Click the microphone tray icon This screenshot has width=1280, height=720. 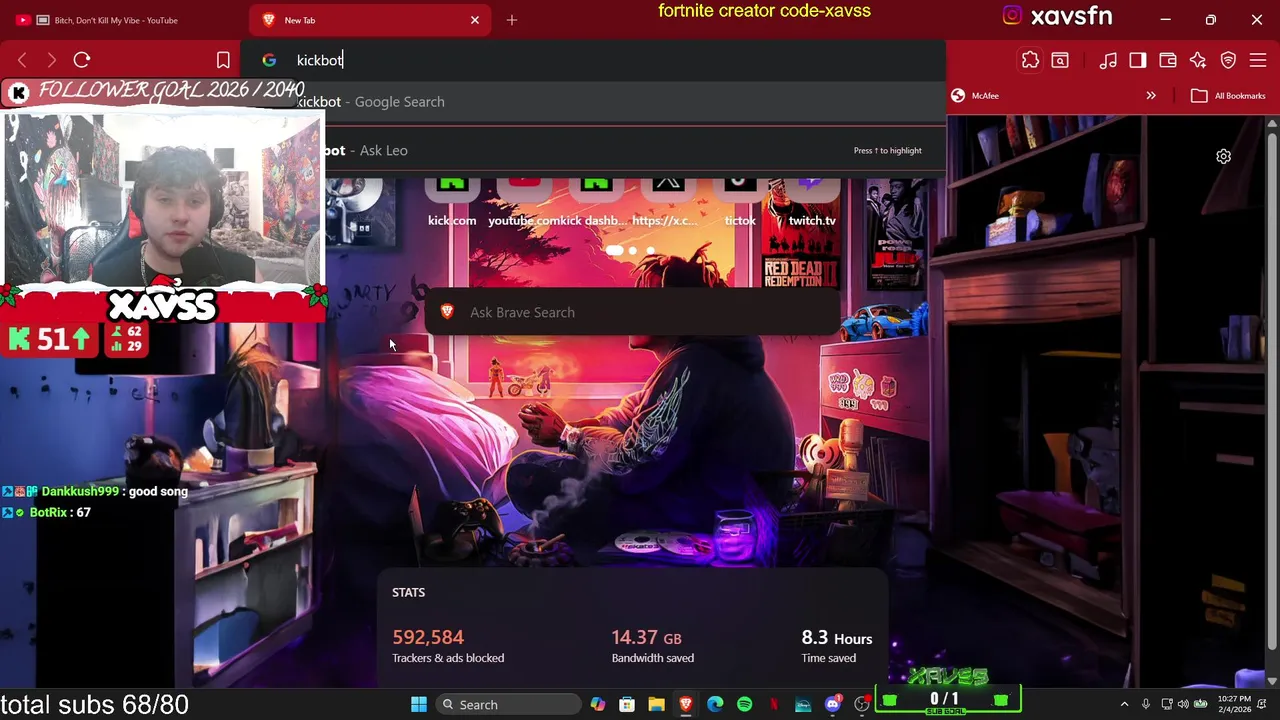pyautogui.click(x=1146, y=705)
